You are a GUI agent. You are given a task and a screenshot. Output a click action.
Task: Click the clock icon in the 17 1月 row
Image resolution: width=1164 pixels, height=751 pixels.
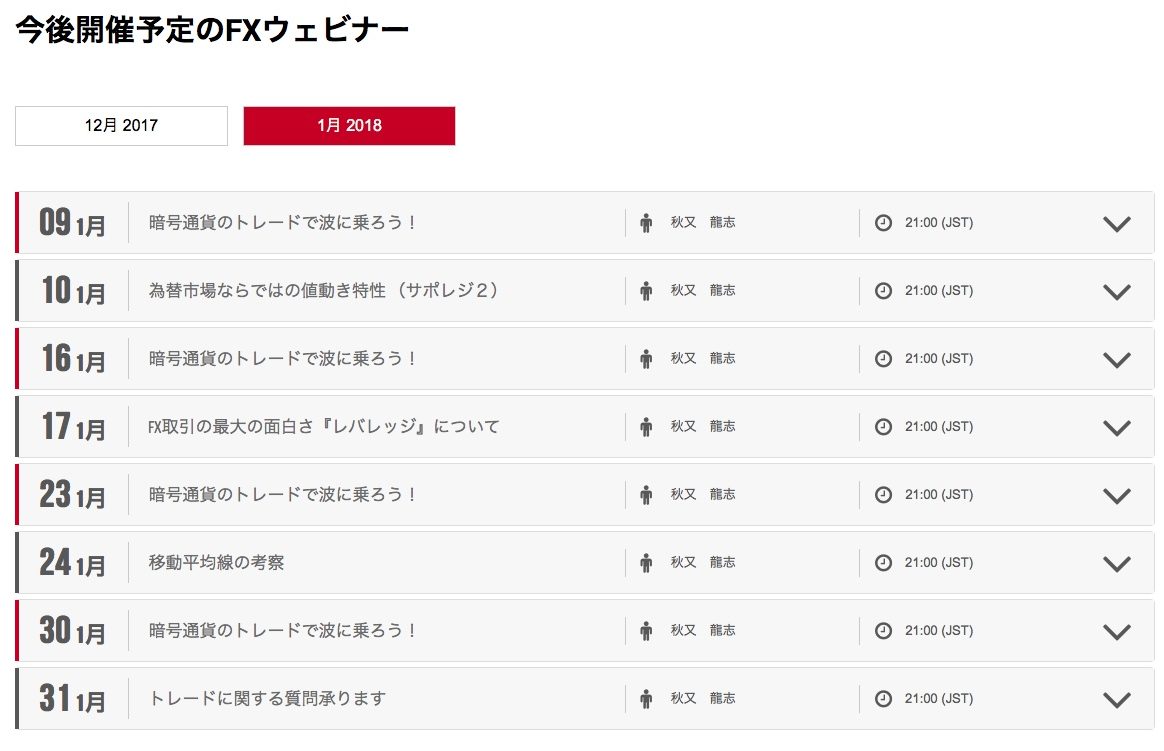[x=883, y=427]
